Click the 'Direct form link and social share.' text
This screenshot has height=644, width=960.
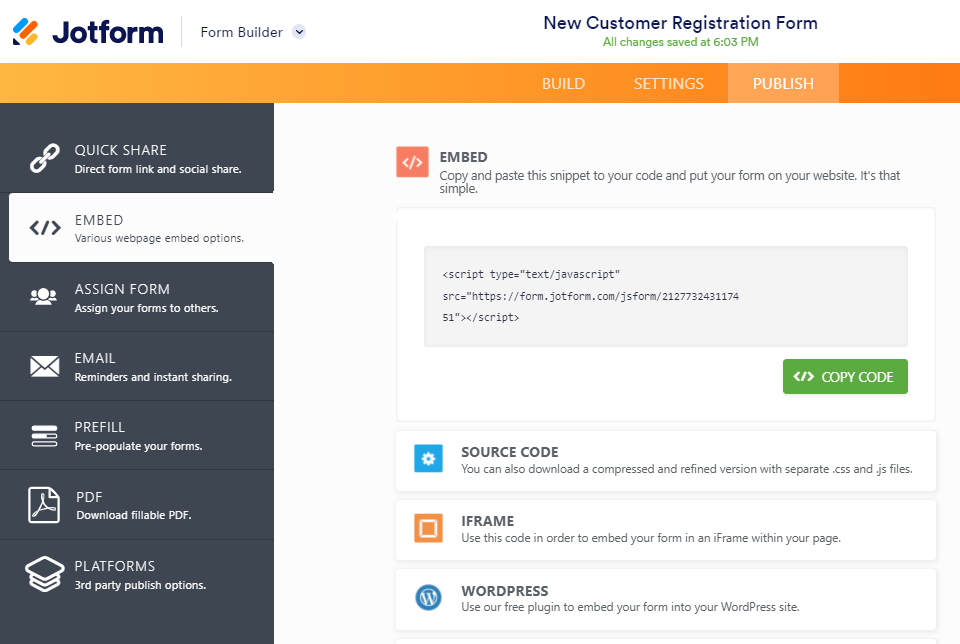point(158,169)
